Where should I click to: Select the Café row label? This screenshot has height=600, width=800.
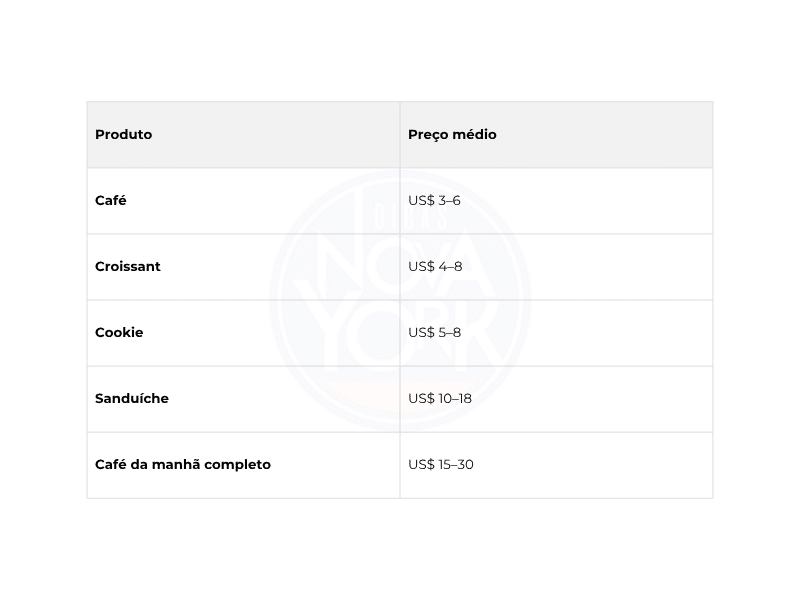click(x=111, y=201)
